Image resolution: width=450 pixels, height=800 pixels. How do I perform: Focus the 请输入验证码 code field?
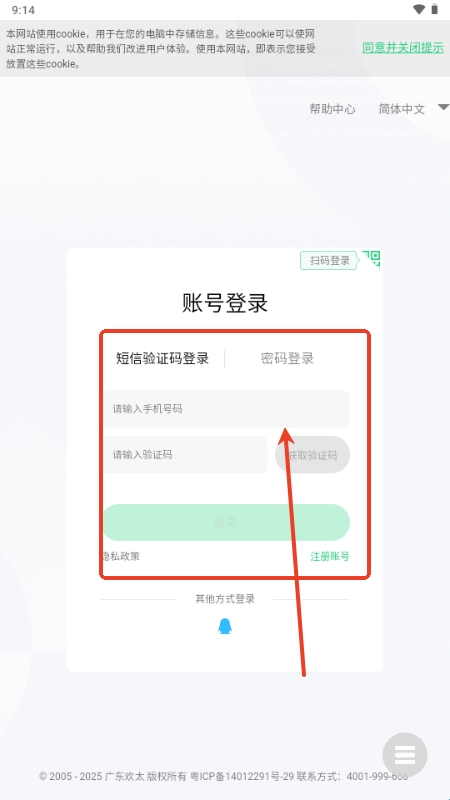pyautogui.click(x=185, y=455)
